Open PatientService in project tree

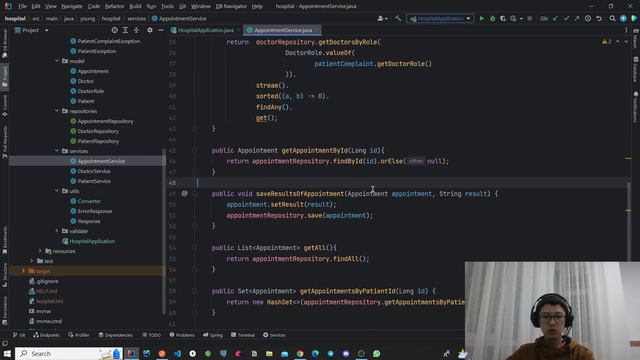click(94, 181)
